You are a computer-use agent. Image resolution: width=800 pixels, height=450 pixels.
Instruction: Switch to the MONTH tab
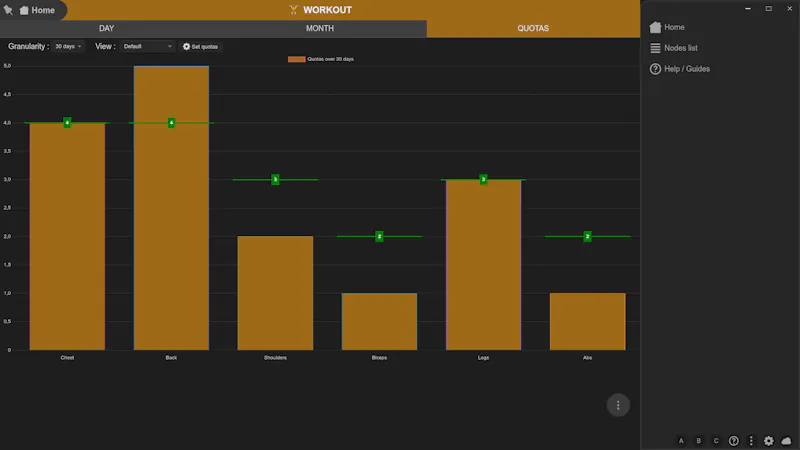point(320,29)
